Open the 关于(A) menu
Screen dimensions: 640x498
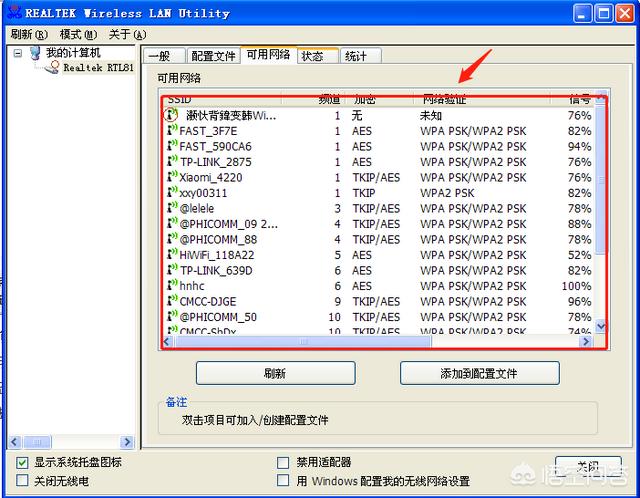pos(127,35)
